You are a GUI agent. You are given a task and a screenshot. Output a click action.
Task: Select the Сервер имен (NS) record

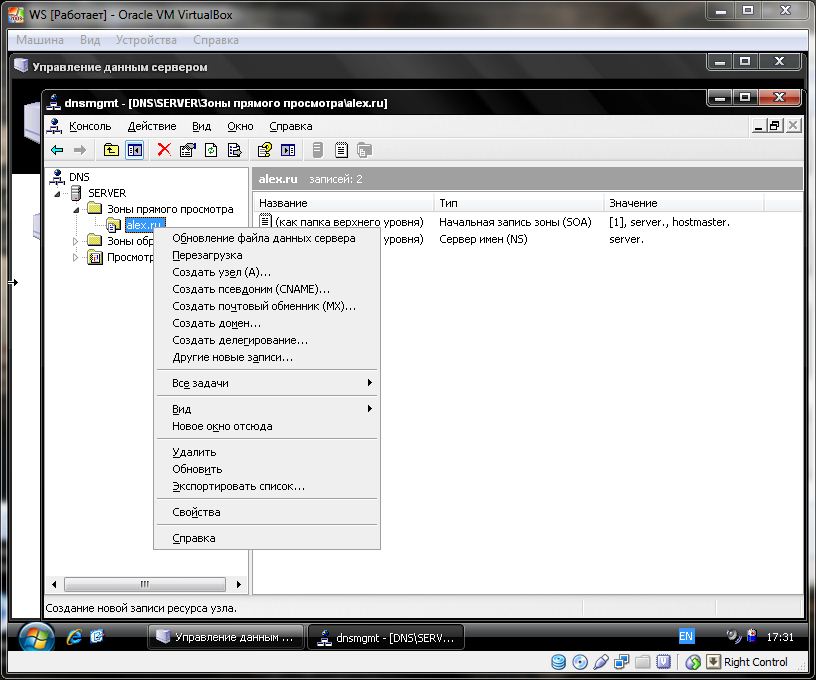[483, 239]
